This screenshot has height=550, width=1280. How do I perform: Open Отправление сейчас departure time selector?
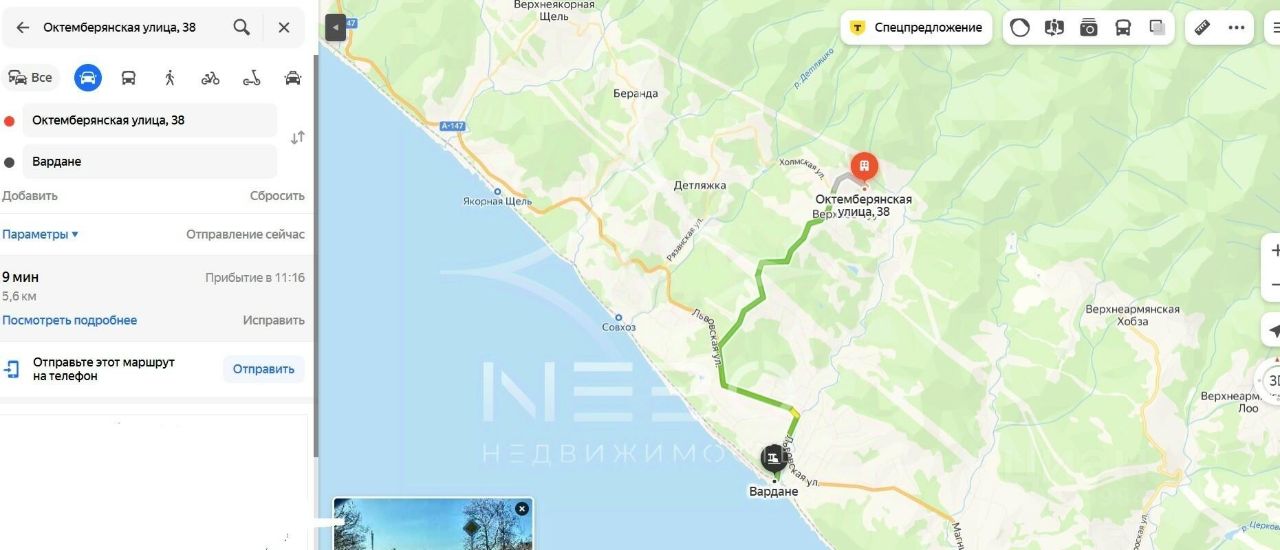245,234
